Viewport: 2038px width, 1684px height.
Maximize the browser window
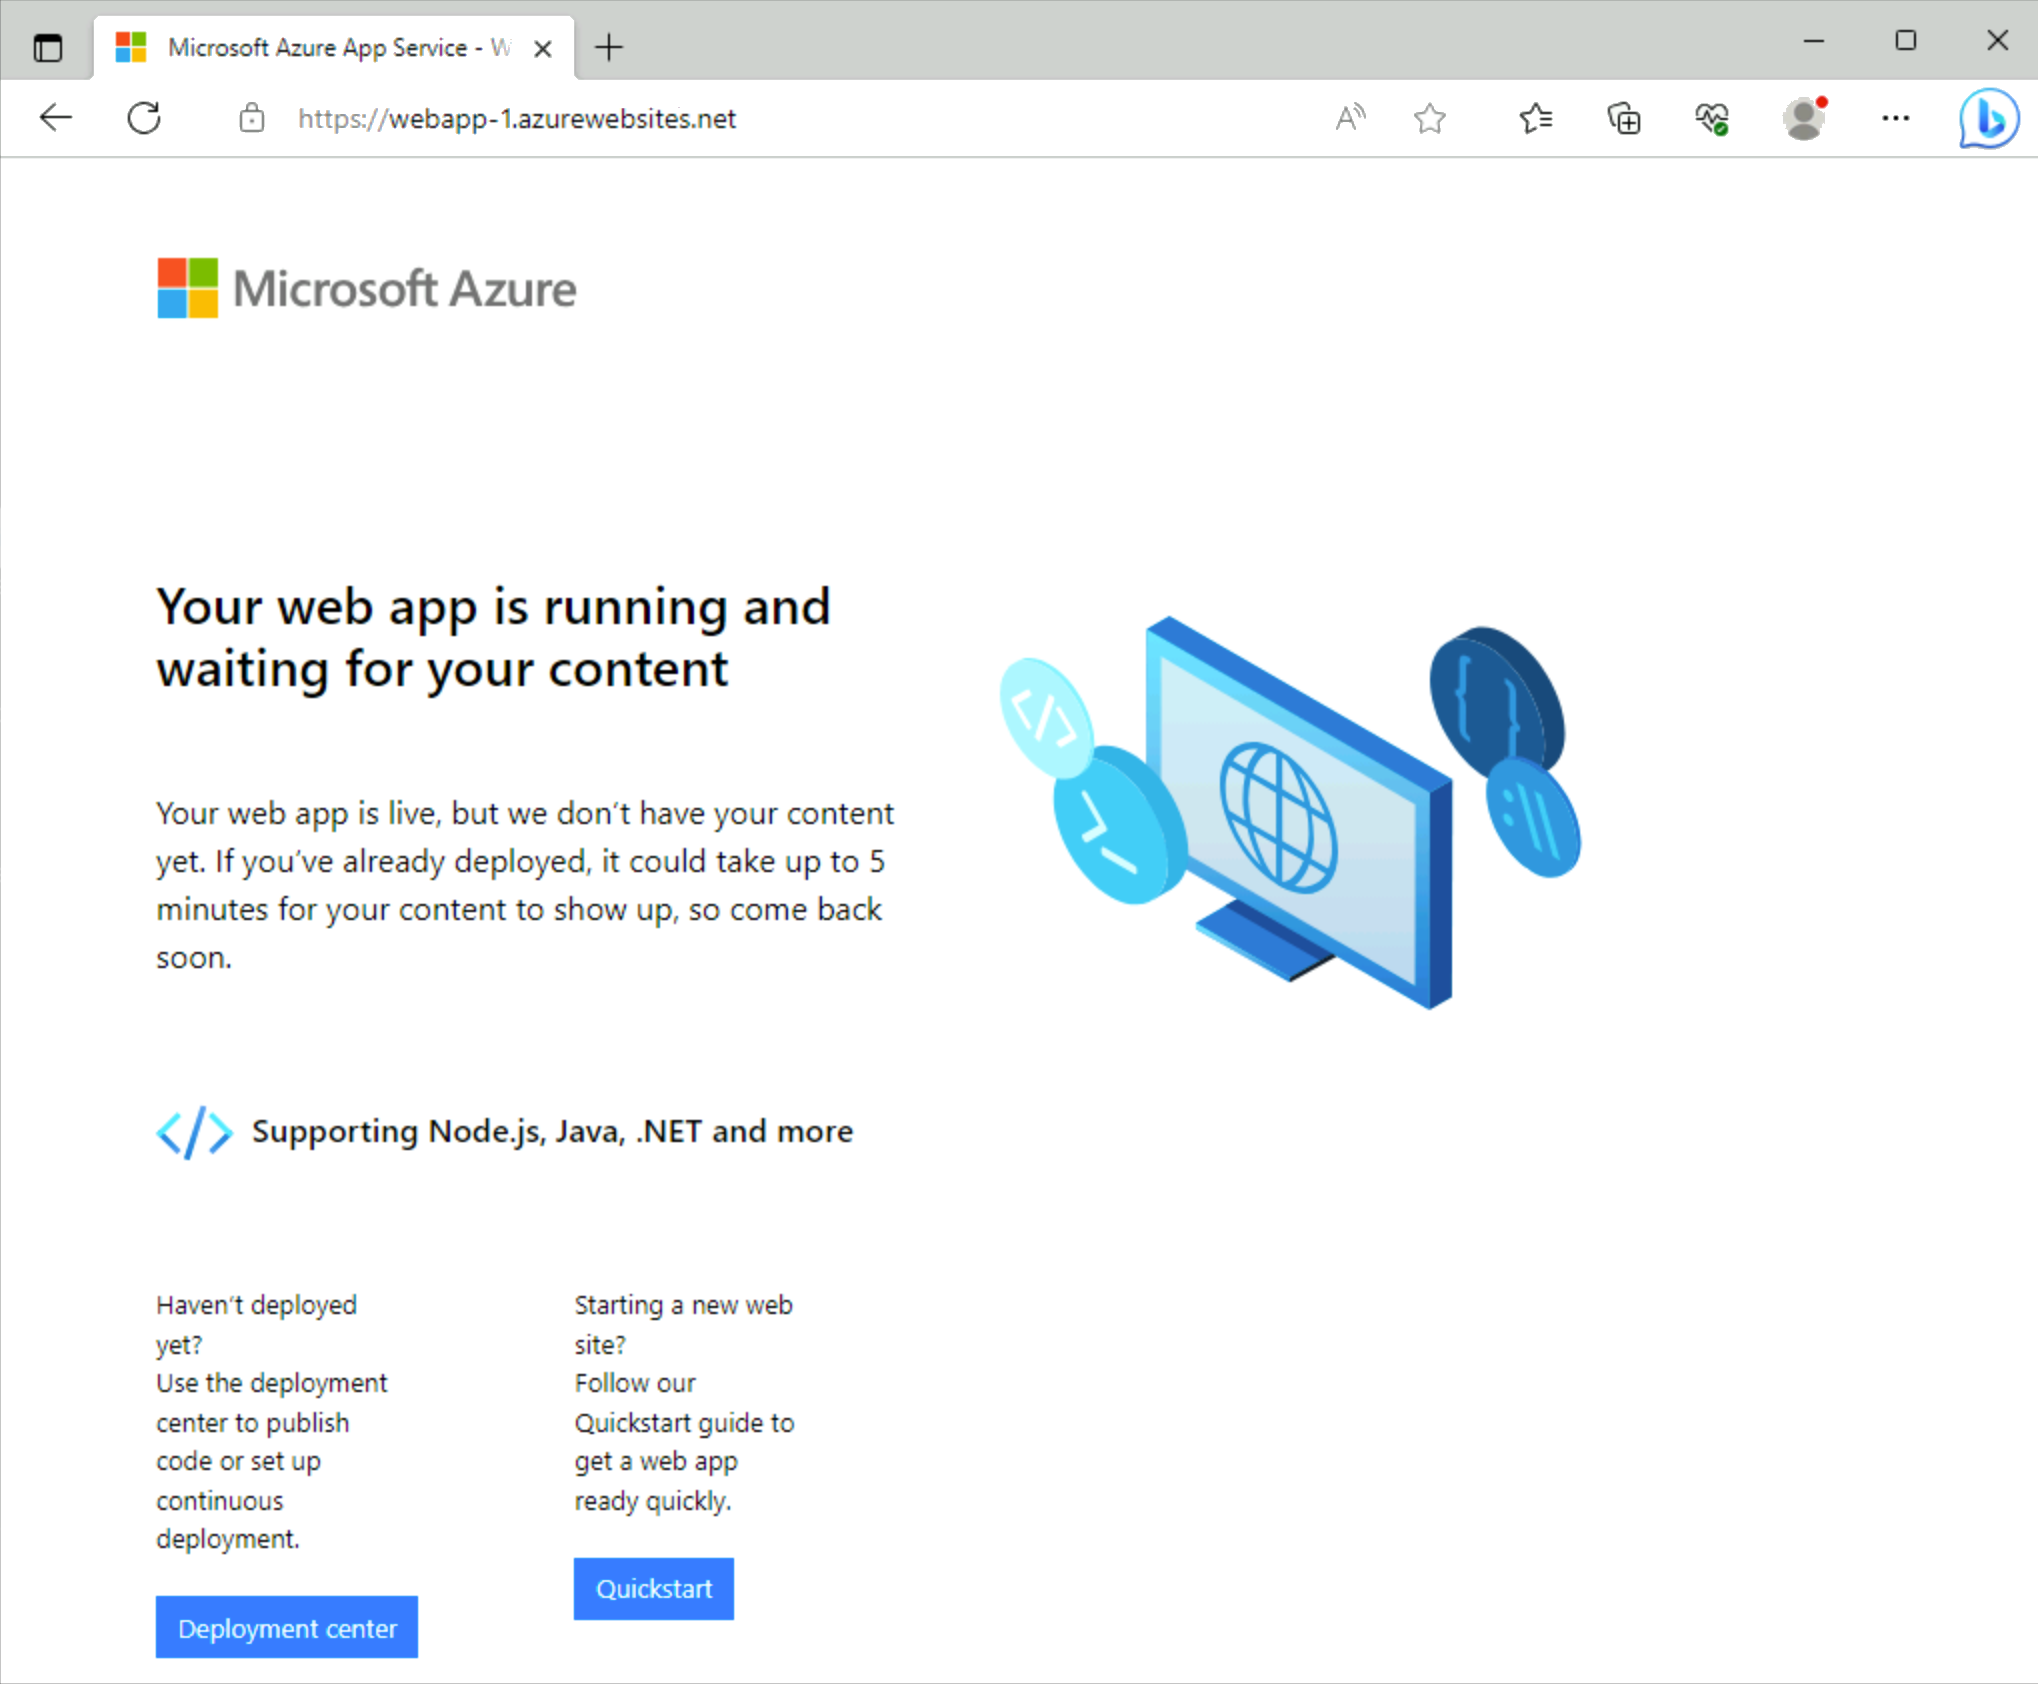(1906, 41)
